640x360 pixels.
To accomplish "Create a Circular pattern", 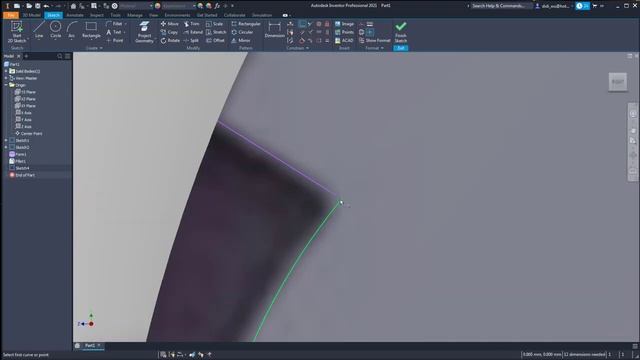I will pyautogui.click(x=242, y=32).
